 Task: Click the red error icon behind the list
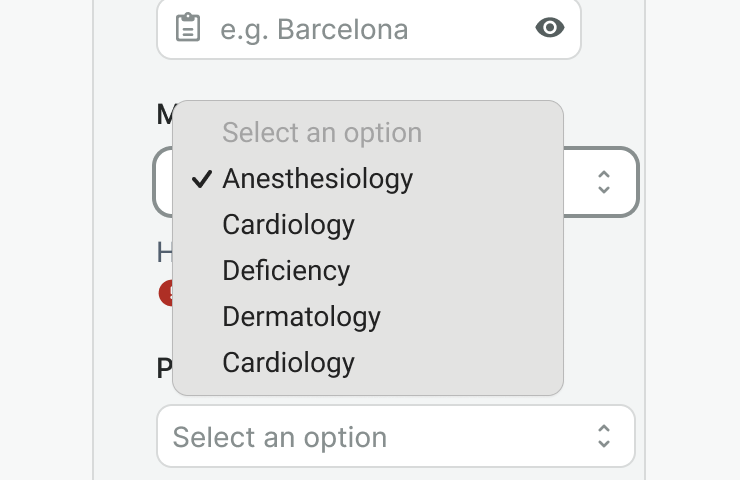click(166, 293)
